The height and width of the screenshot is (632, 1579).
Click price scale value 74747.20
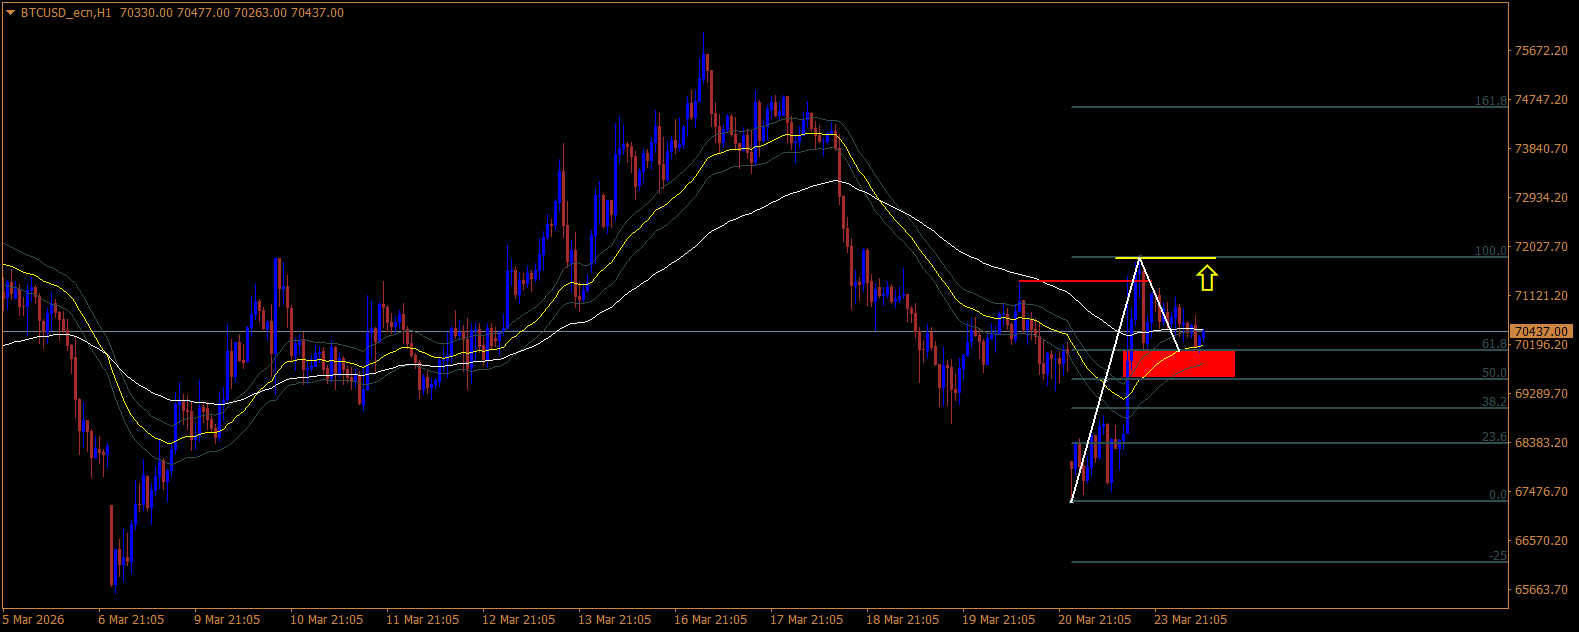point(1541,100)
